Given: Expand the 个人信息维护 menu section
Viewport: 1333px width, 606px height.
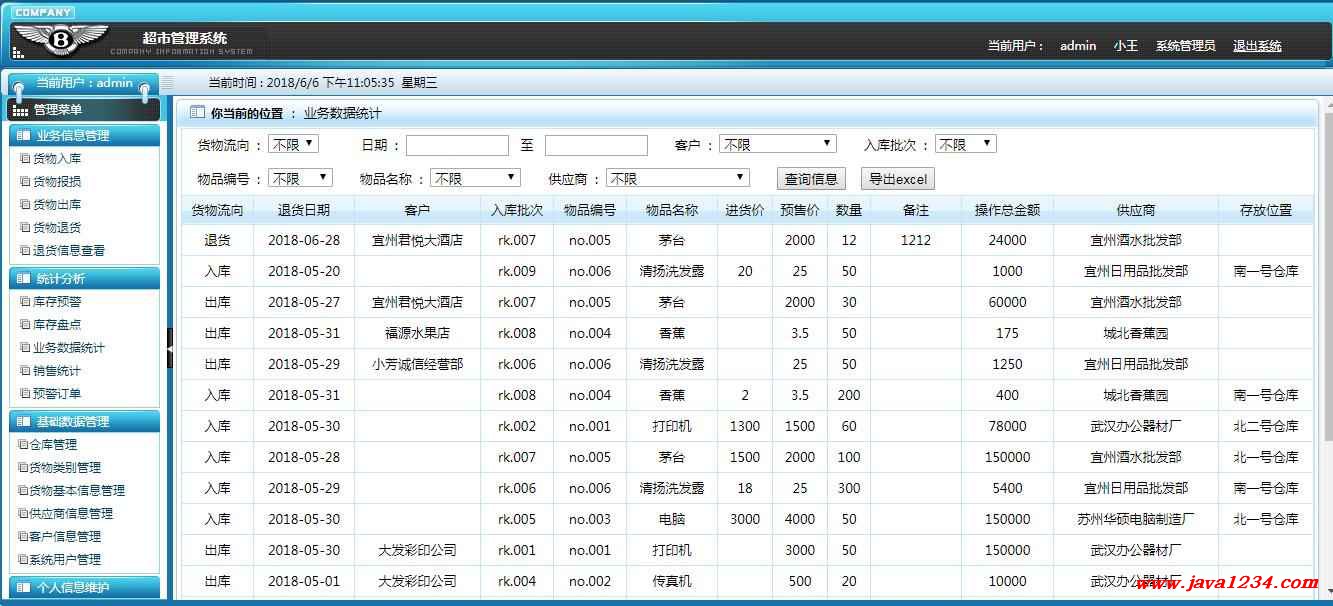Looking at the screenshot, I should [84, 587].
